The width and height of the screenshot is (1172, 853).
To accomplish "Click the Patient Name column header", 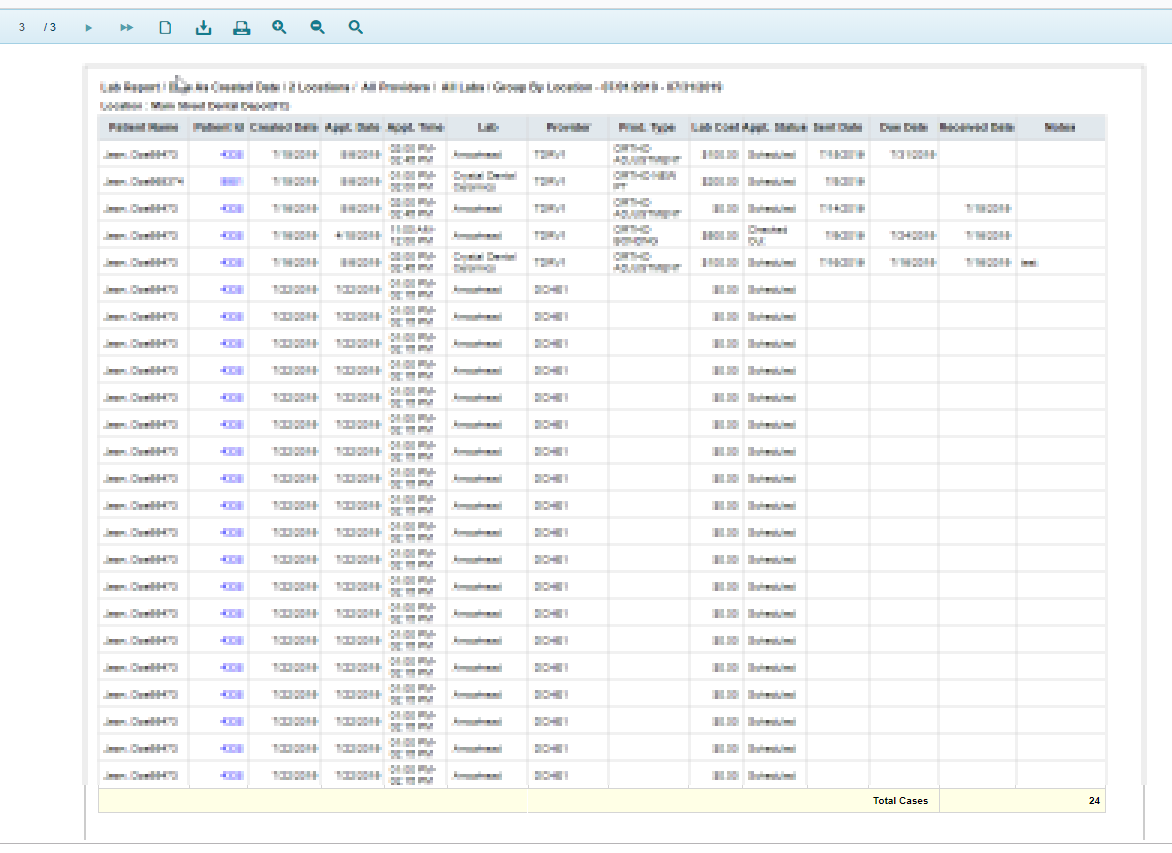I will 143,128.
